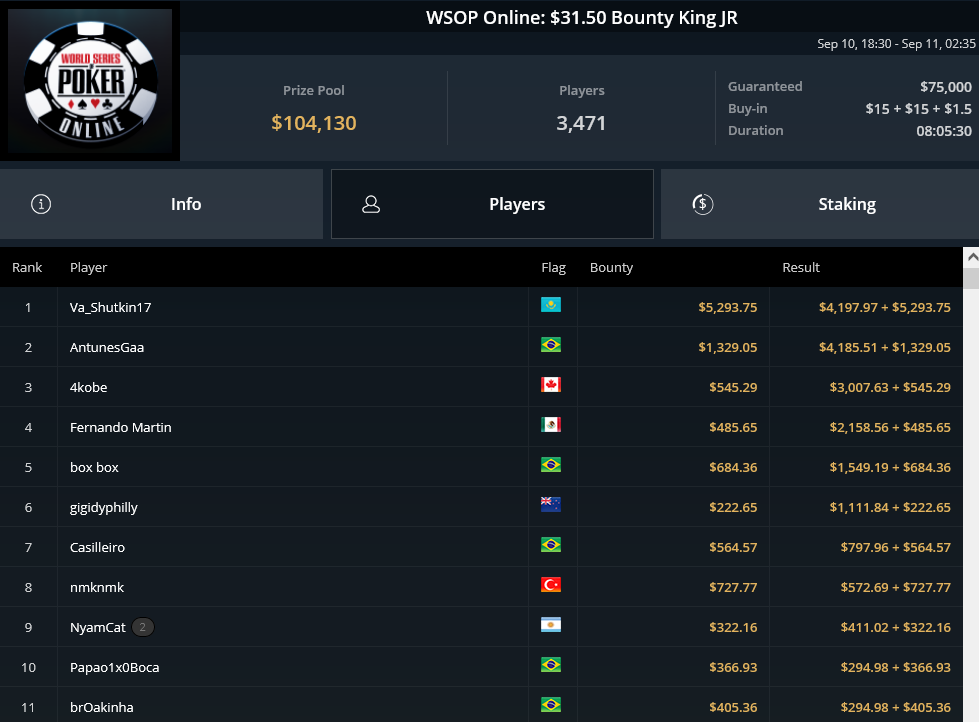Screen dimensions: 979x722
Task: Click the tournament date range text
Action: (897, 44)
